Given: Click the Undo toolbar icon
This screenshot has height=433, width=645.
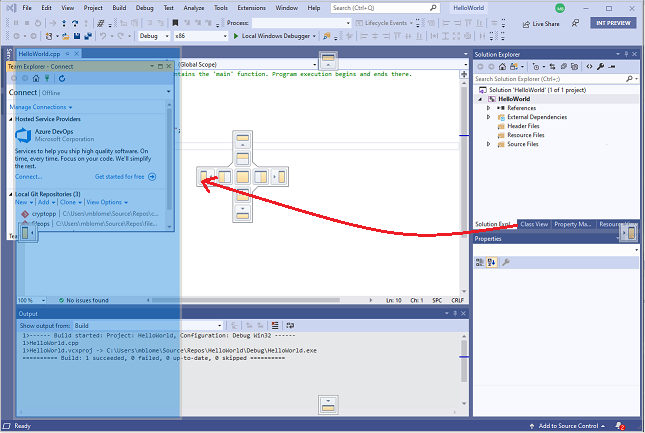Looking at the screenshot, I should (103, 36).
